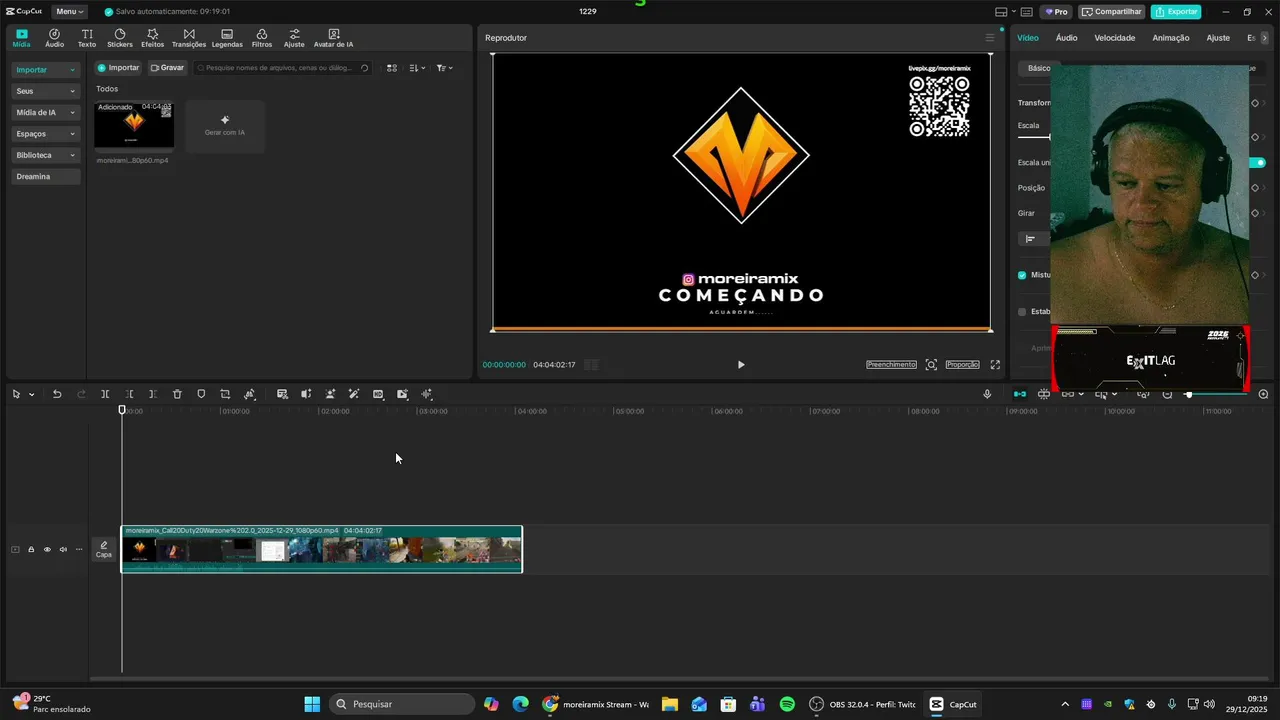Screen dimensions: 1280x720
Task: Click the Compartilhar button
Action: (1112, 12)
